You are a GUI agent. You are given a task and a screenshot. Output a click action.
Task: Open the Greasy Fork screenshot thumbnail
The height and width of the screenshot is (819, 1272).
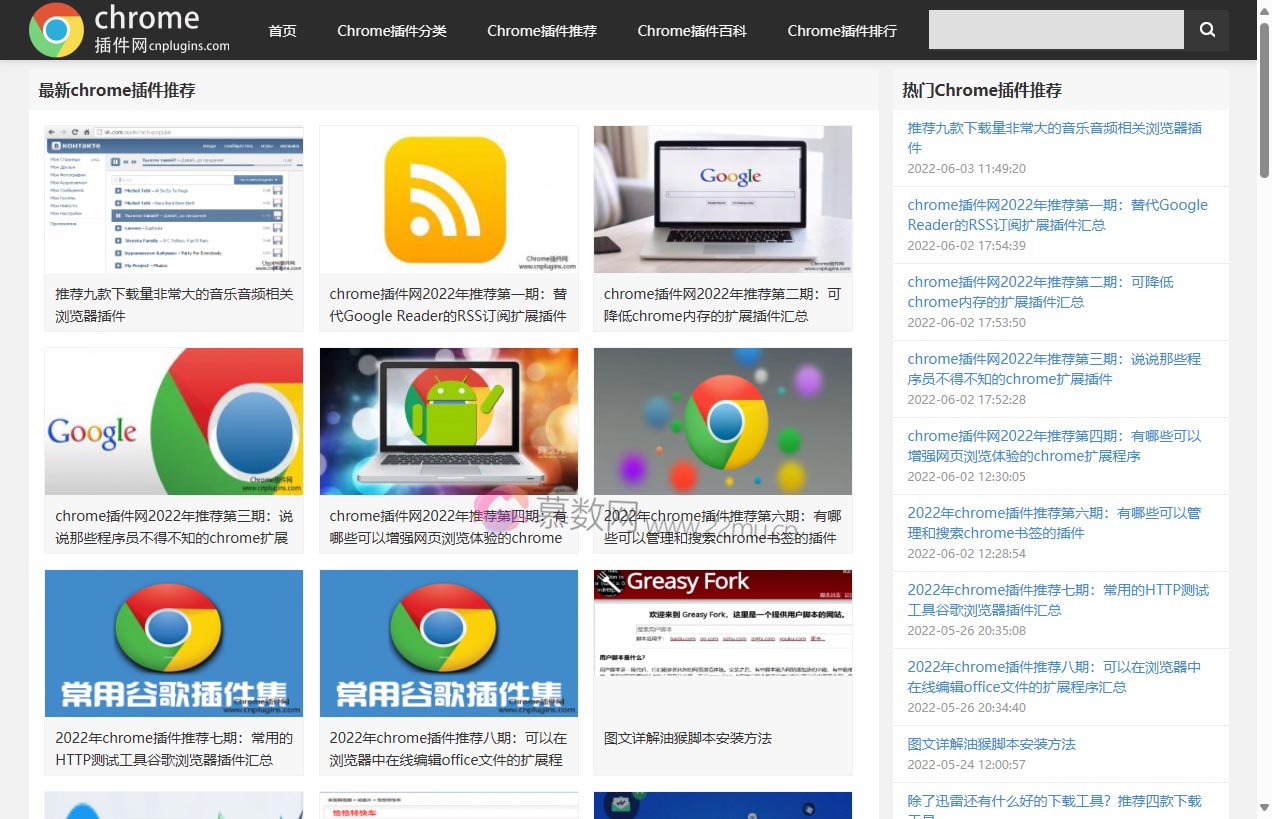pyautogui.click(x=722, y=643)
